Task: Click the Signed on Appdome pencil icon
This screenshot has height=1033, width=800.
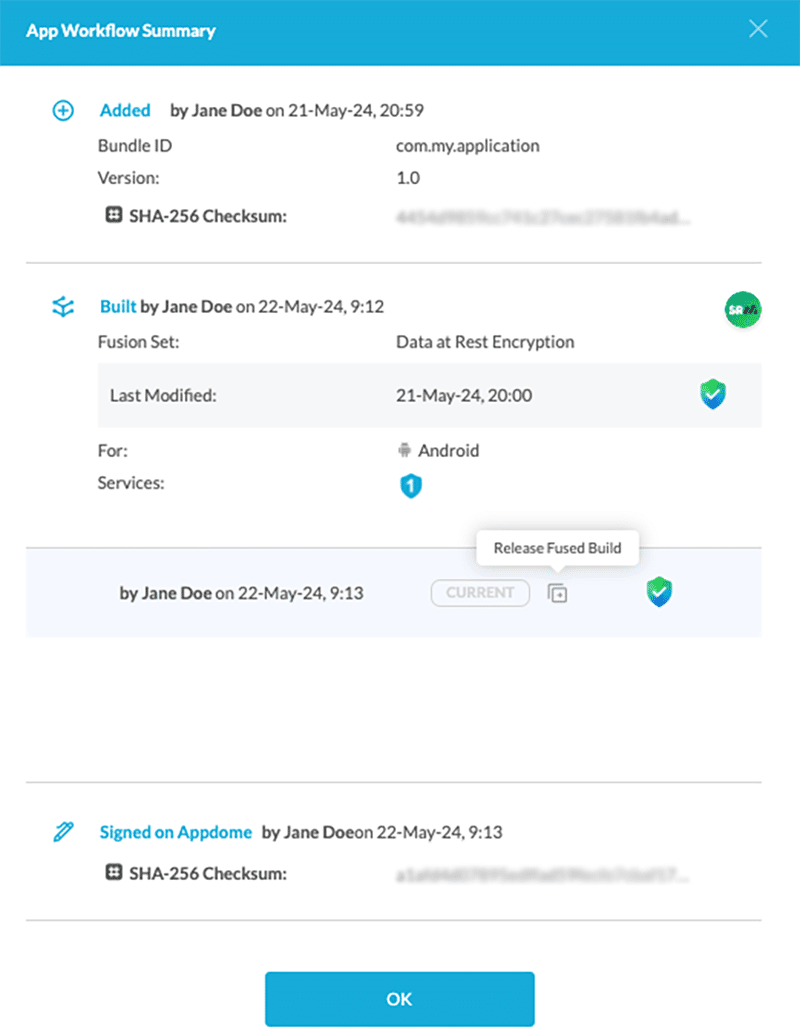Action: pos(62,832)
